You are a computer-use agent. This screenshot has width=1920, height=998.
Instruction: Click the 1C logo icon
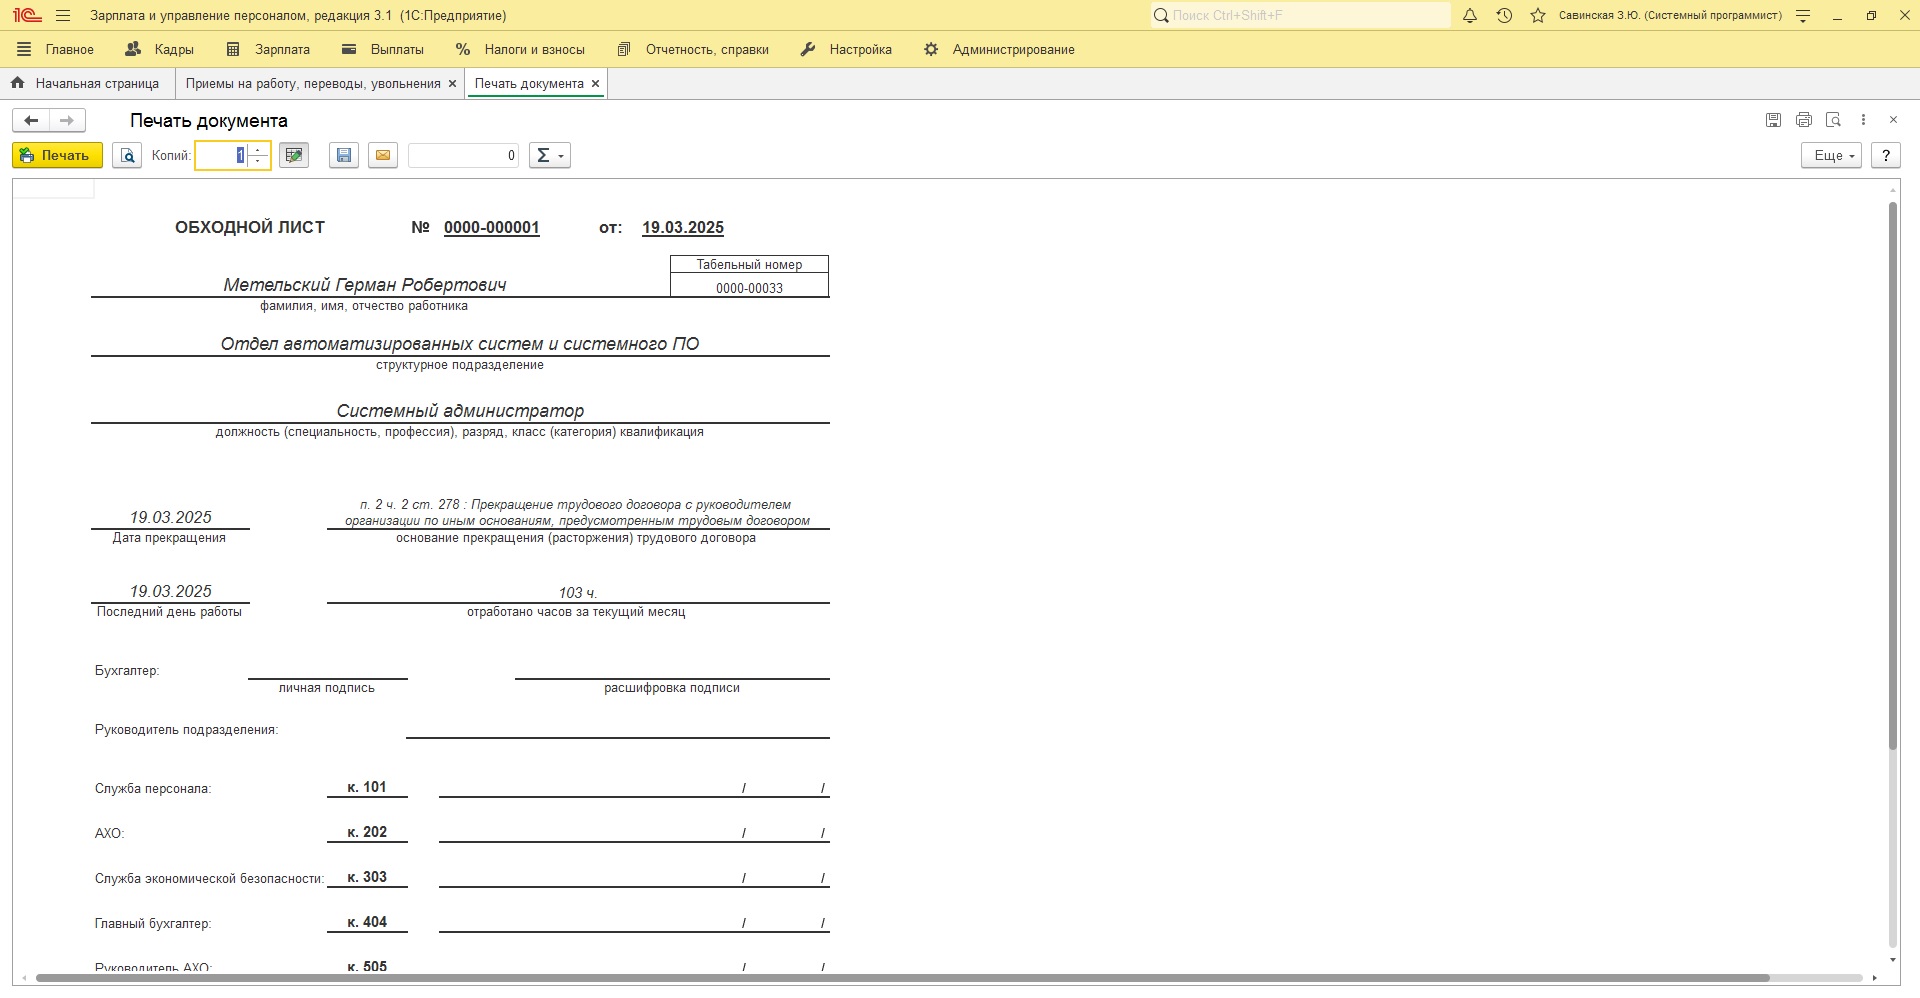[26, 15]
